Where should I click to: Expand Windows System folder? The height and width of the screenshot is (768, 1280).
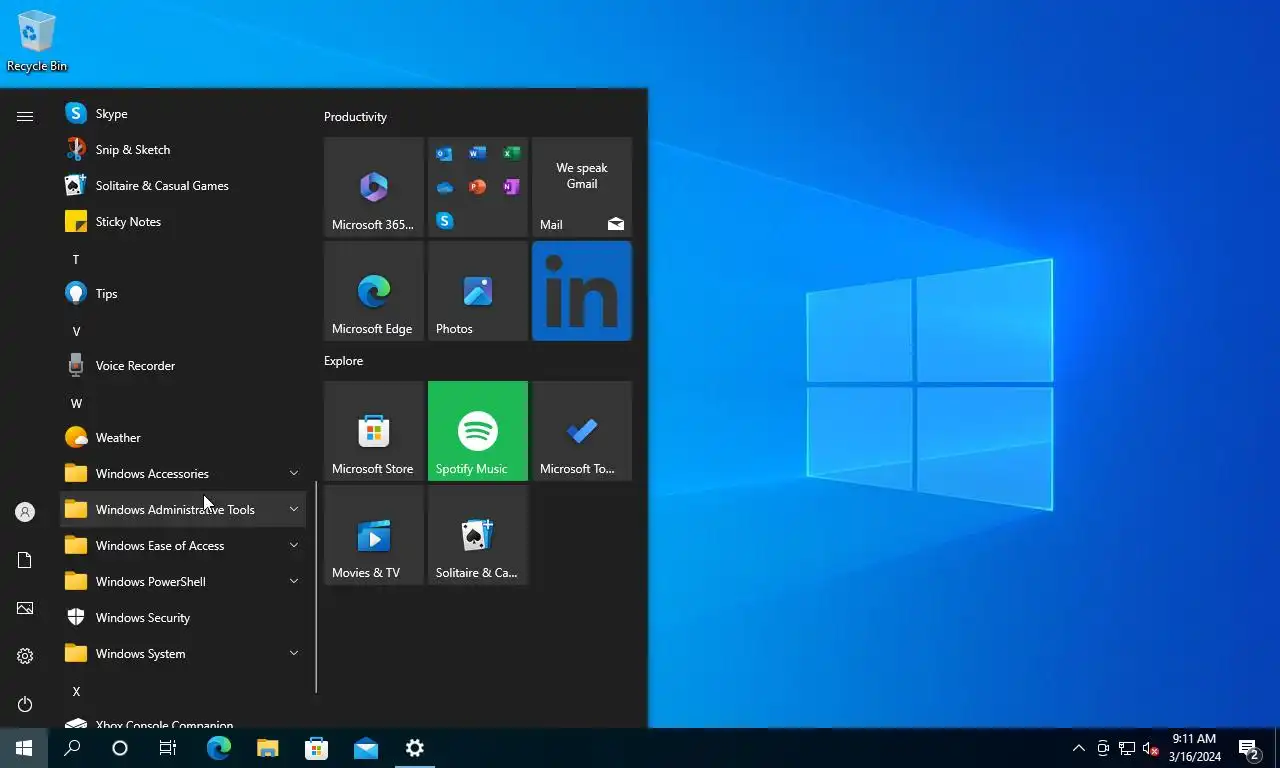click(x=183, y=654)
